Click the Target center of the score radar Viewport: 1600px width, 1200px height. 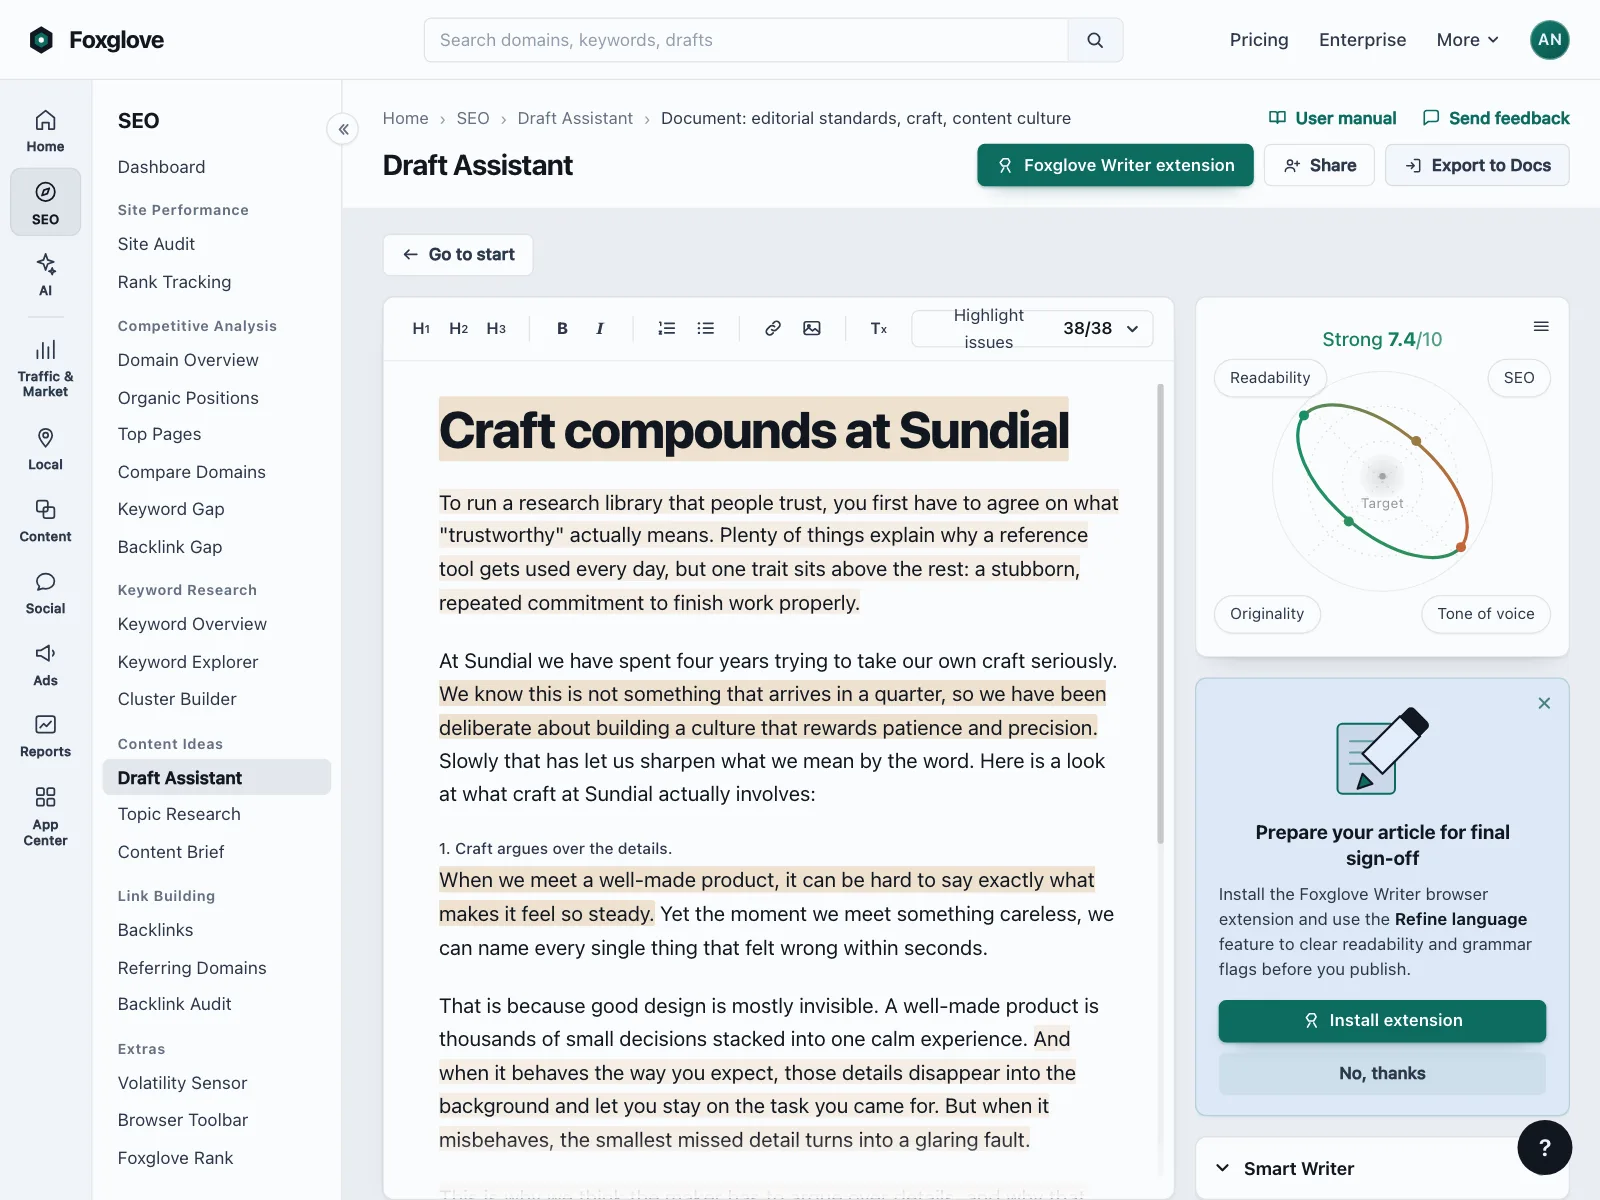[1382, 477]
